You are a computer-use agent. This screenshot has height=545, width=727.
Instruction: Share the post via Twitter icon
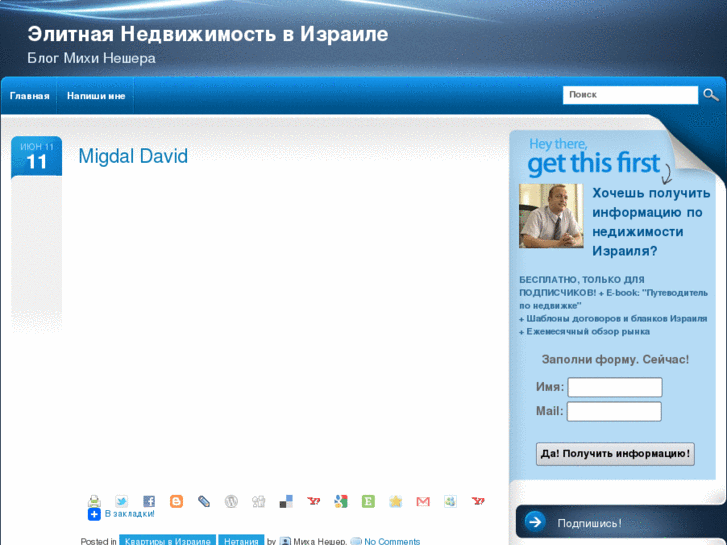click(121, 501)
